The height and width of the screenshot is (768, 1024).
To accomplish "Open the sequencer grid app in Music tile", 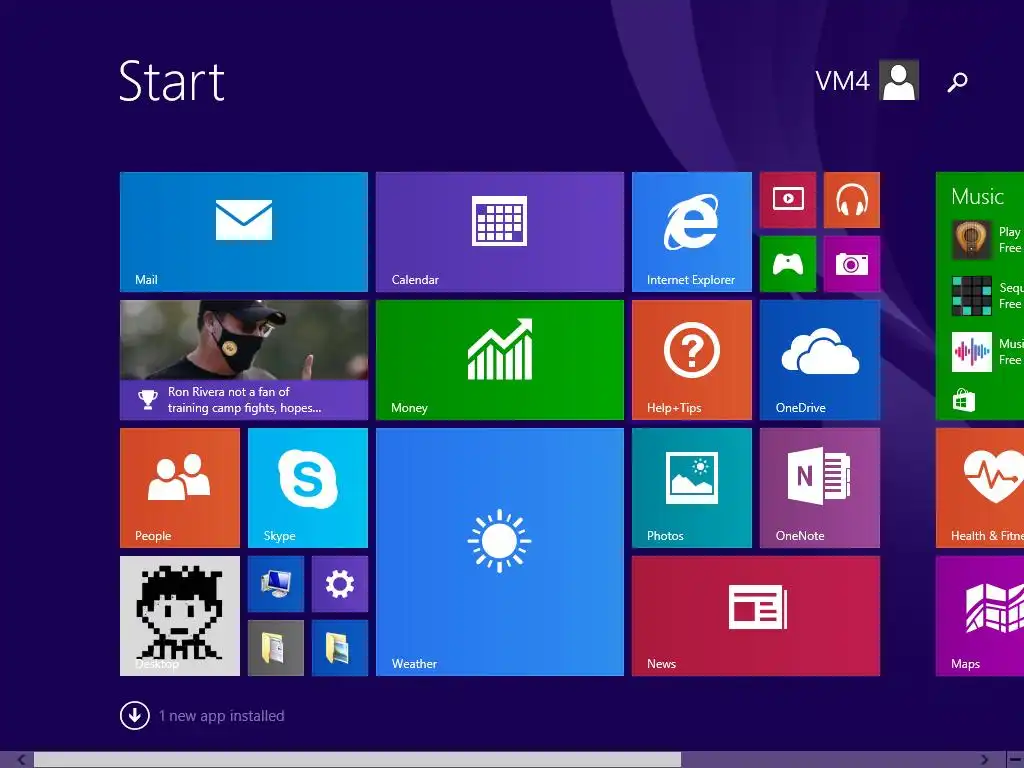I will [x=972, y=296].
